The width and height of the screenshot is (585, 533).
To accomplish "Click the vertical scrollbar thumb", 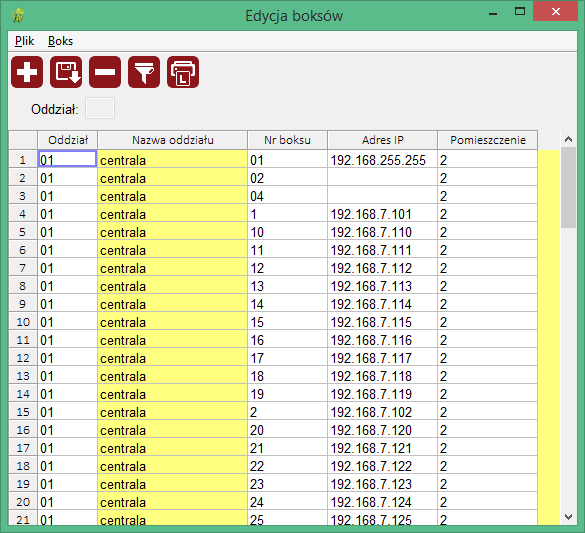I will pyautogui.click(x=568, y=187).
